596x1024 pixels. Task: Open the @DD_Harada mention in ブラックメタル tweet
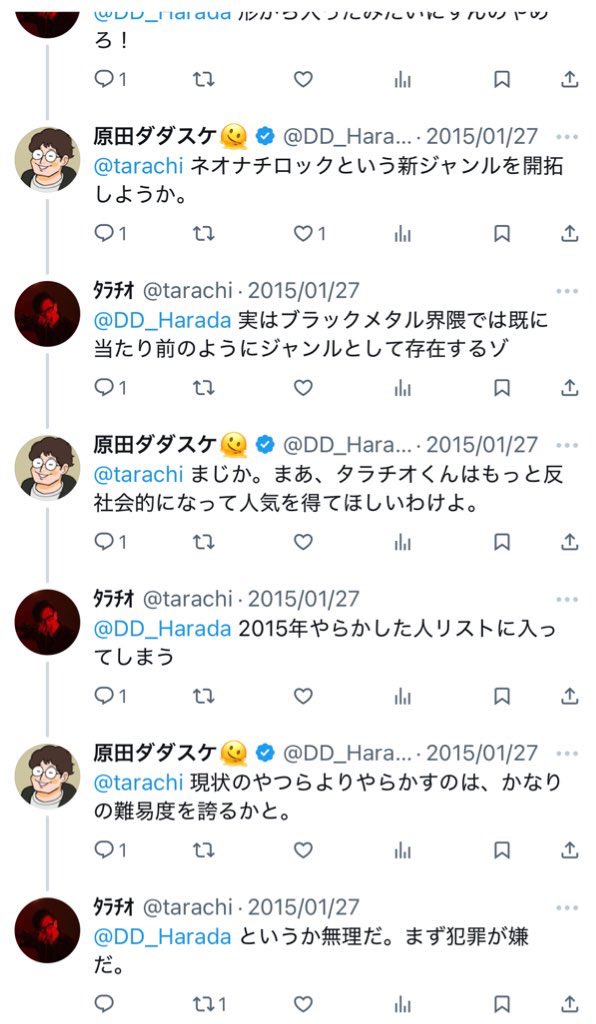(163, 320)
